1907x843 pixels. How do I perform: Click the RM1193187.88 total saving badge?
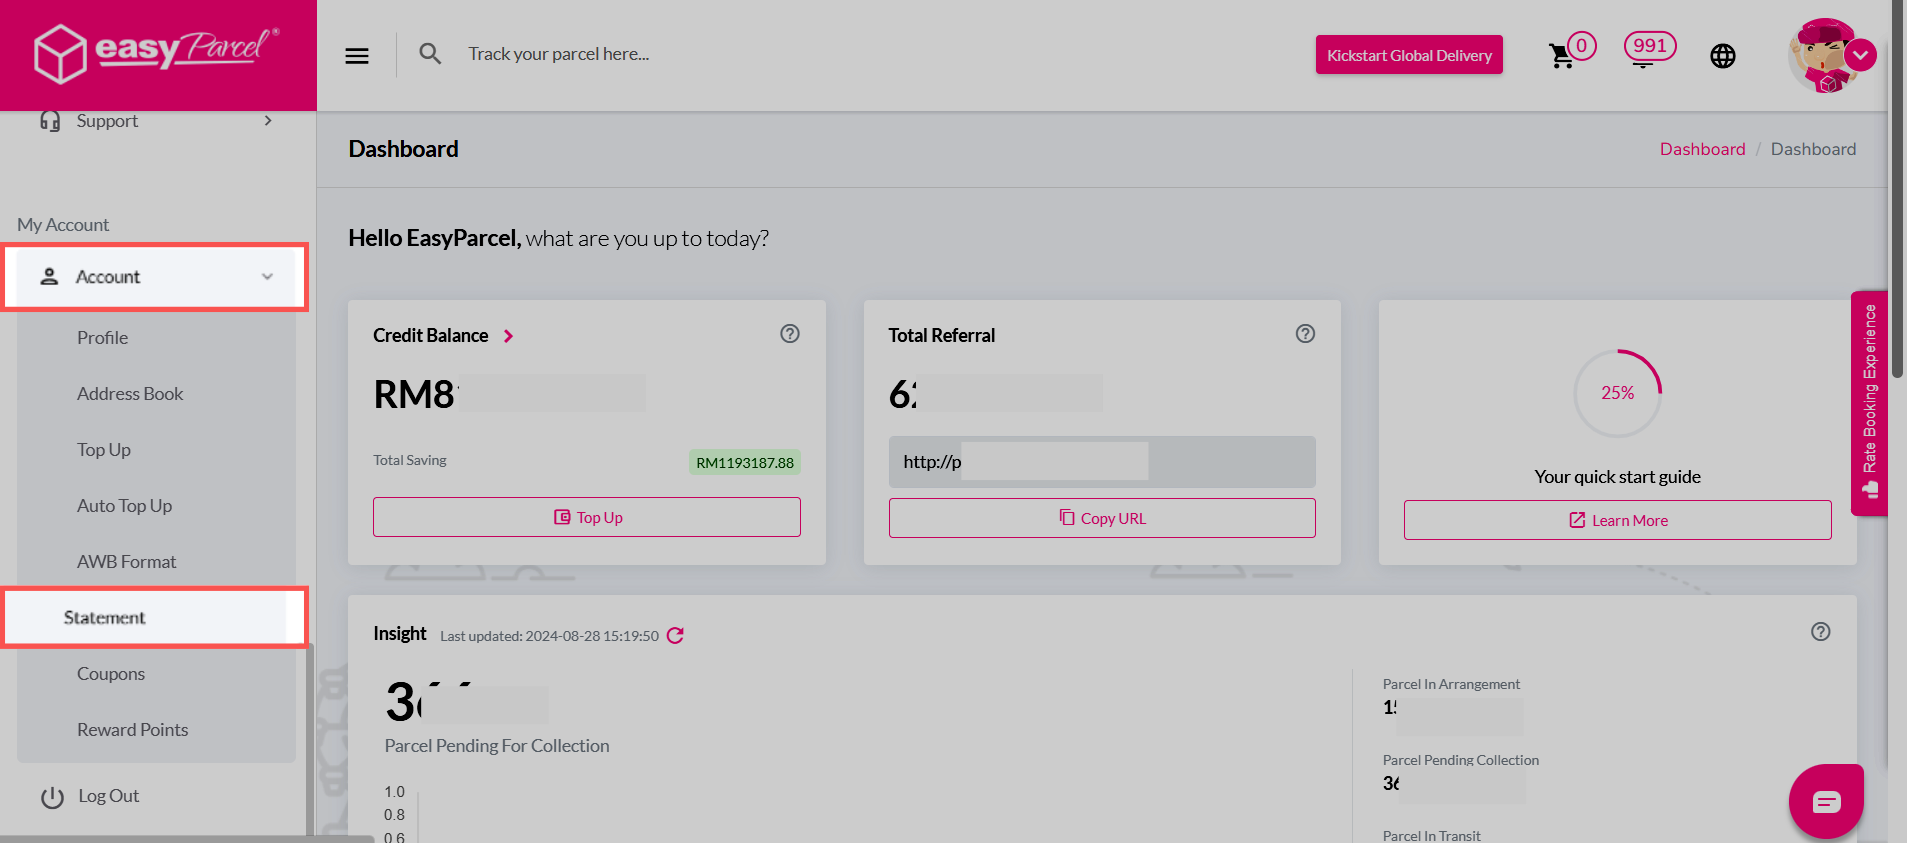coord(745,463)
